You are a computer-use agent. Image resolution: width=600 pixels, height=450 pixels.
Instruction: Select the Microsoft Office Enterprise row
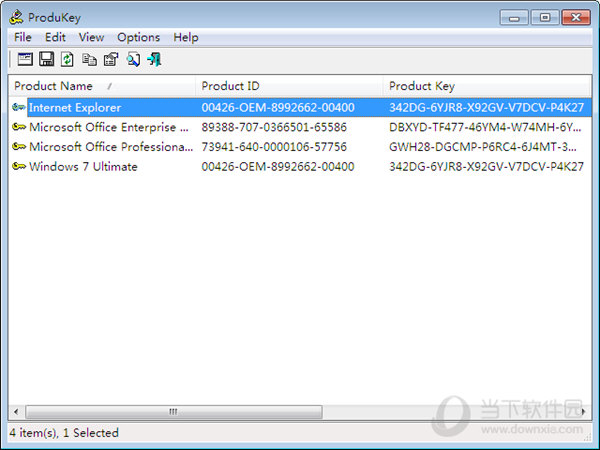tap(108, 127)
